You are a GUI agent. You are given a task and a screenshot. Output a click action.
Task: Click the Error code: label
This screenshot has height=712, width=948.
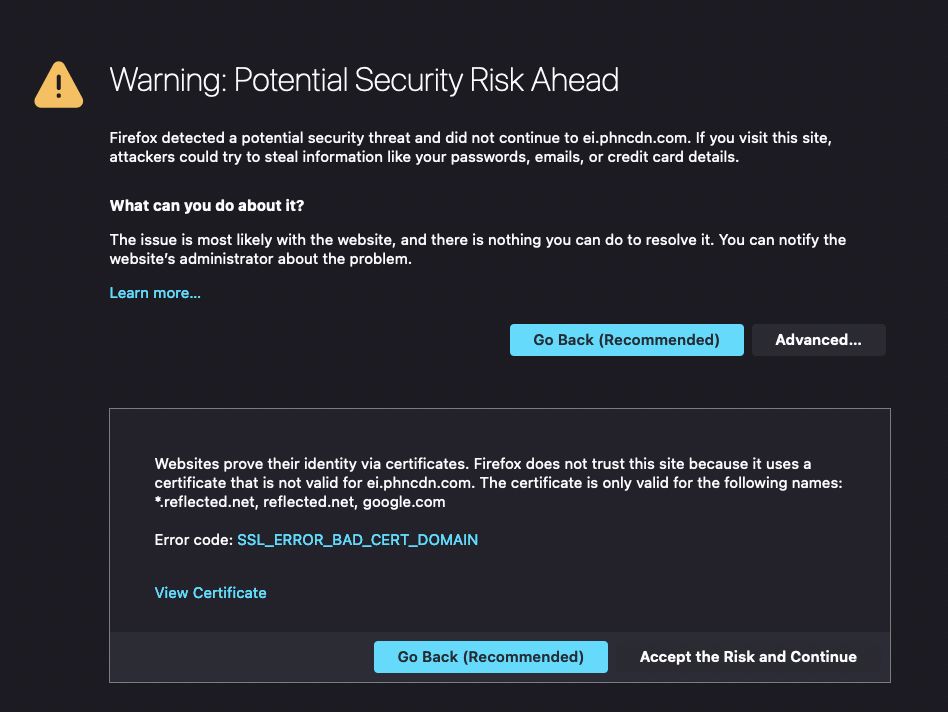193,540
